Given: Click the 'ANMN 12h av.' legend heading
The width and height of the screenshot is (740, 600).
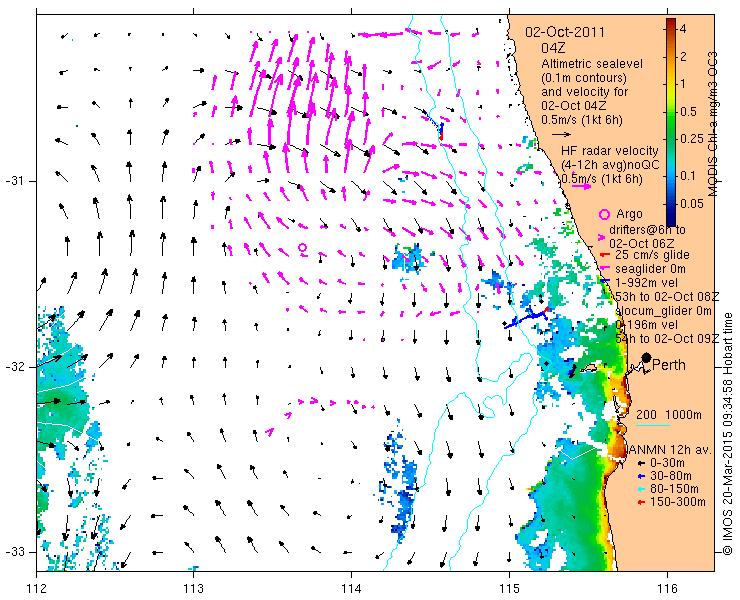Looking at the screenshot, I should [670, 450].
